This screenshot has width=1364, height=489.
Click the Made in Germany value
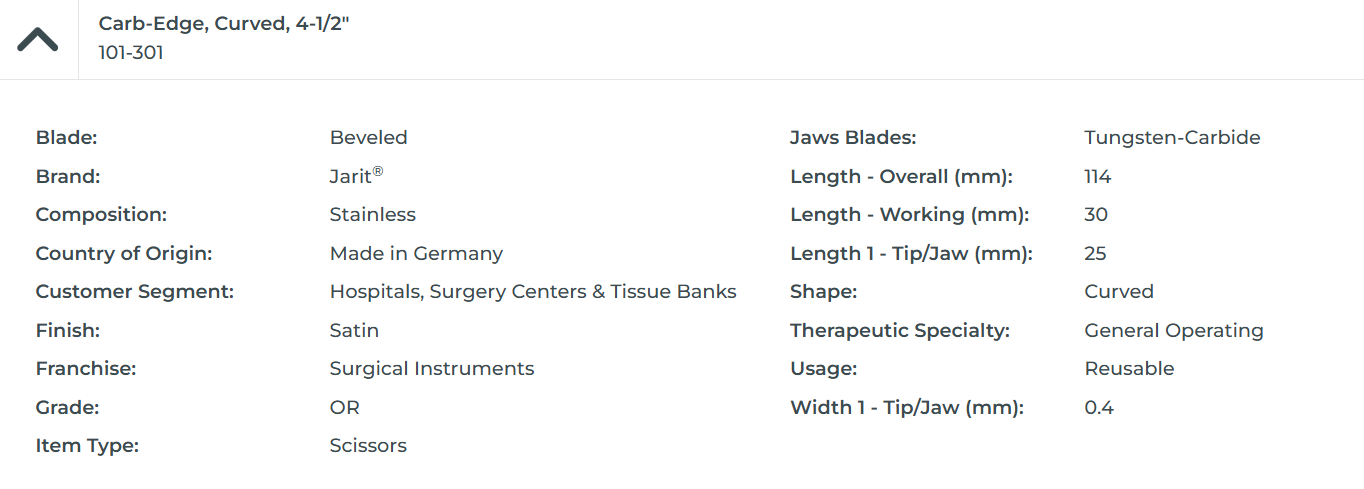click(x=416, y=254)
